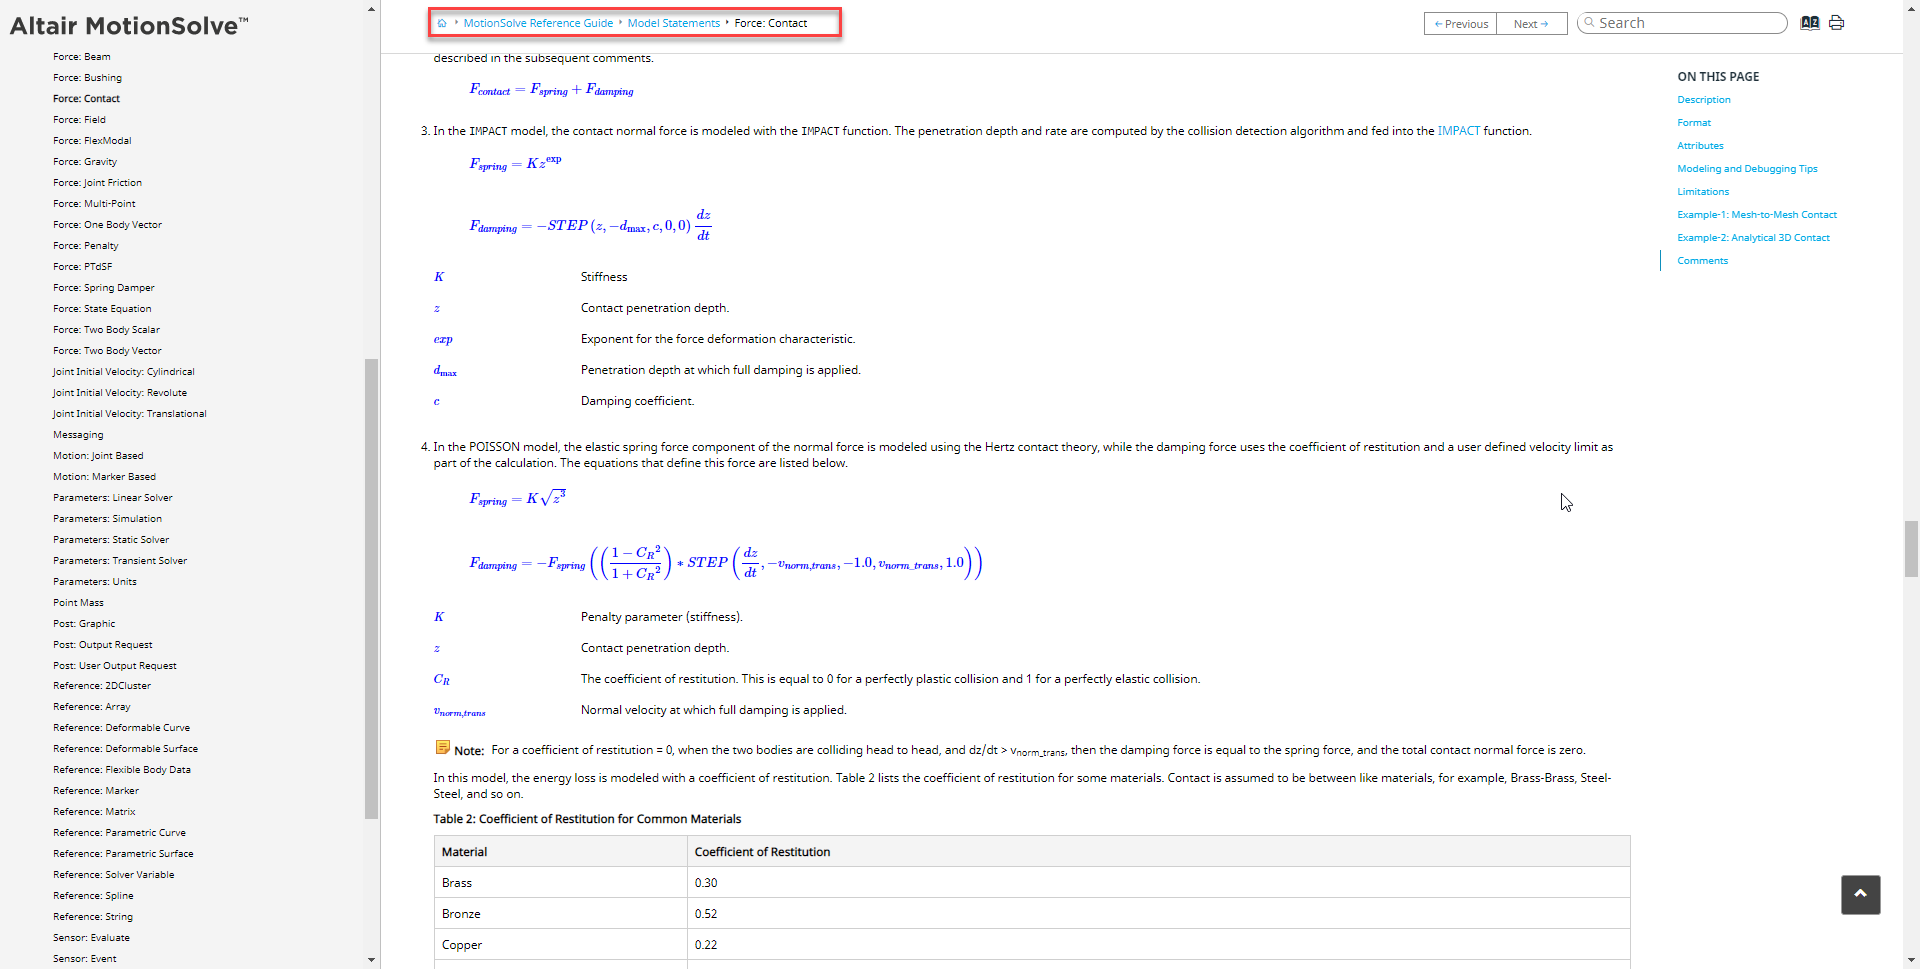
Task: Open Reference: Solver Variable topic
Action: pos(114,875)
